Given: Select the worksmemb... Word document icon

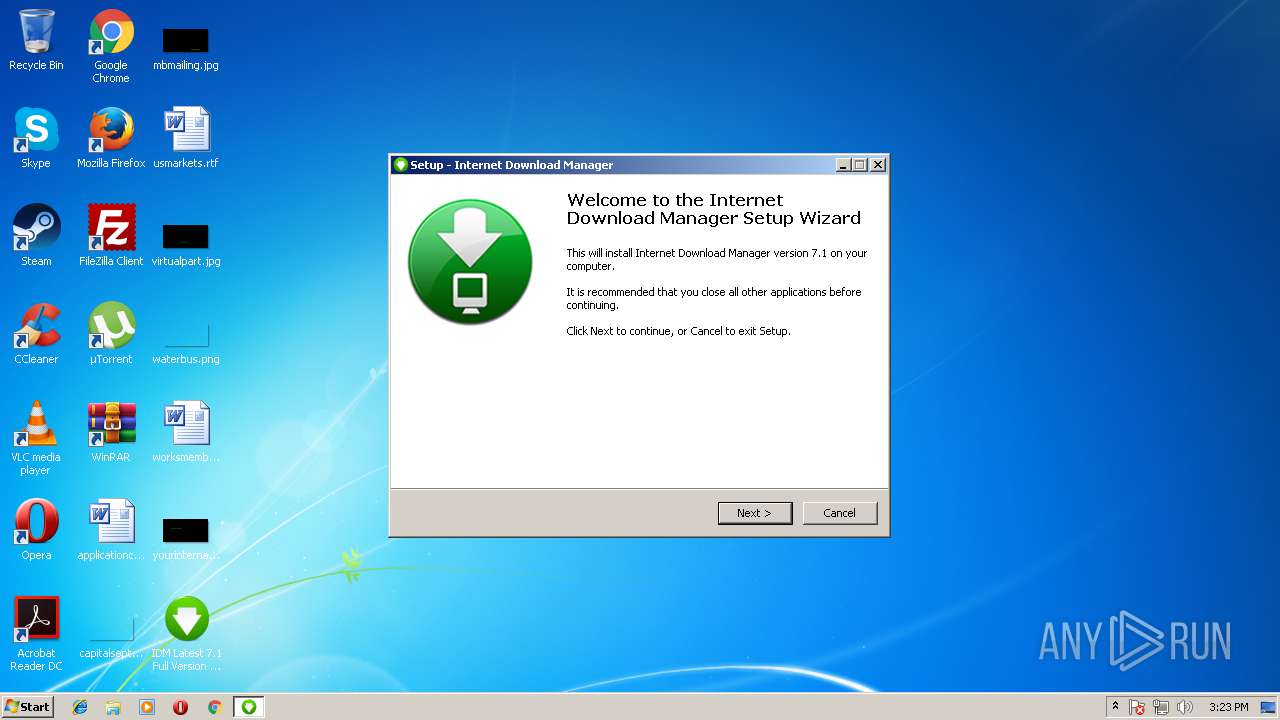Looking at the screenshot, I should (186, 432).
